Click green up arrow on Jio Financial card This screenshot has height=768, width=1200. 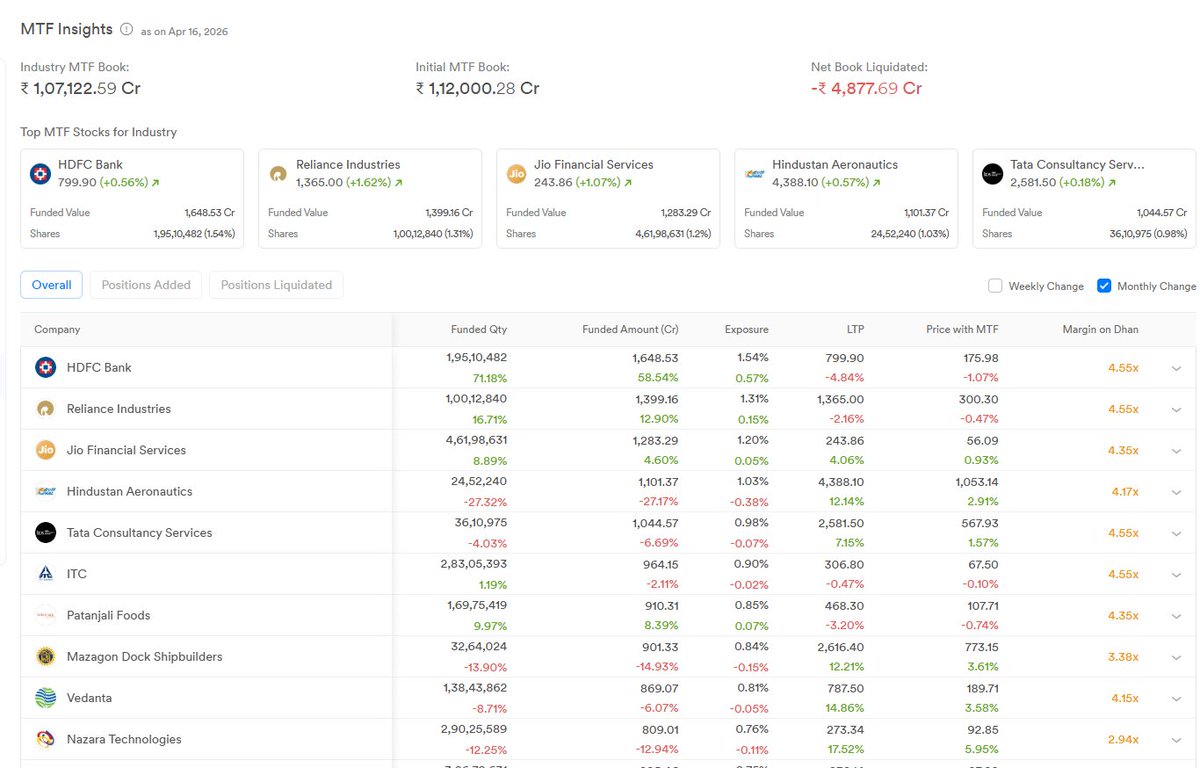click(626, 183)
